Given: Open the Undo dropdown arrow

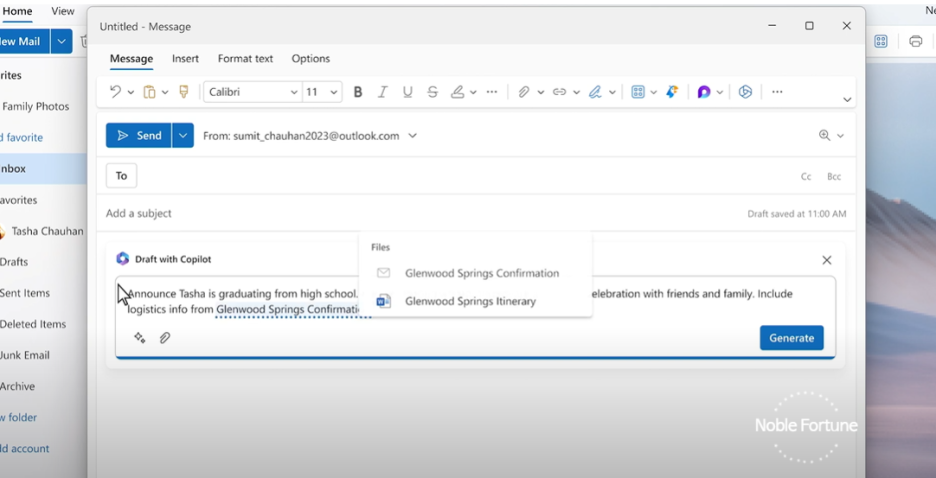Looking at the screenshot, I should click(x=131, y=92).
